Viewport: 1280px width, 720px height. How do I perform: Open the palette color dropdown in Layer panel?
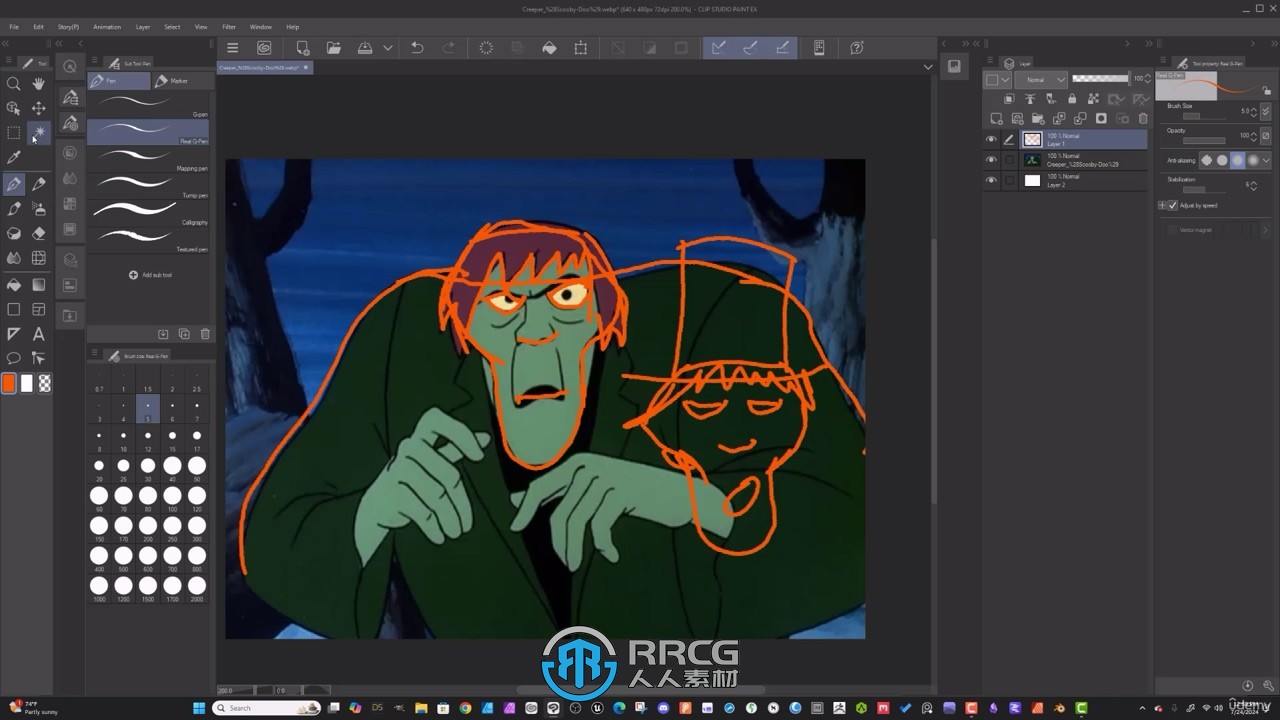pos(997,79)
